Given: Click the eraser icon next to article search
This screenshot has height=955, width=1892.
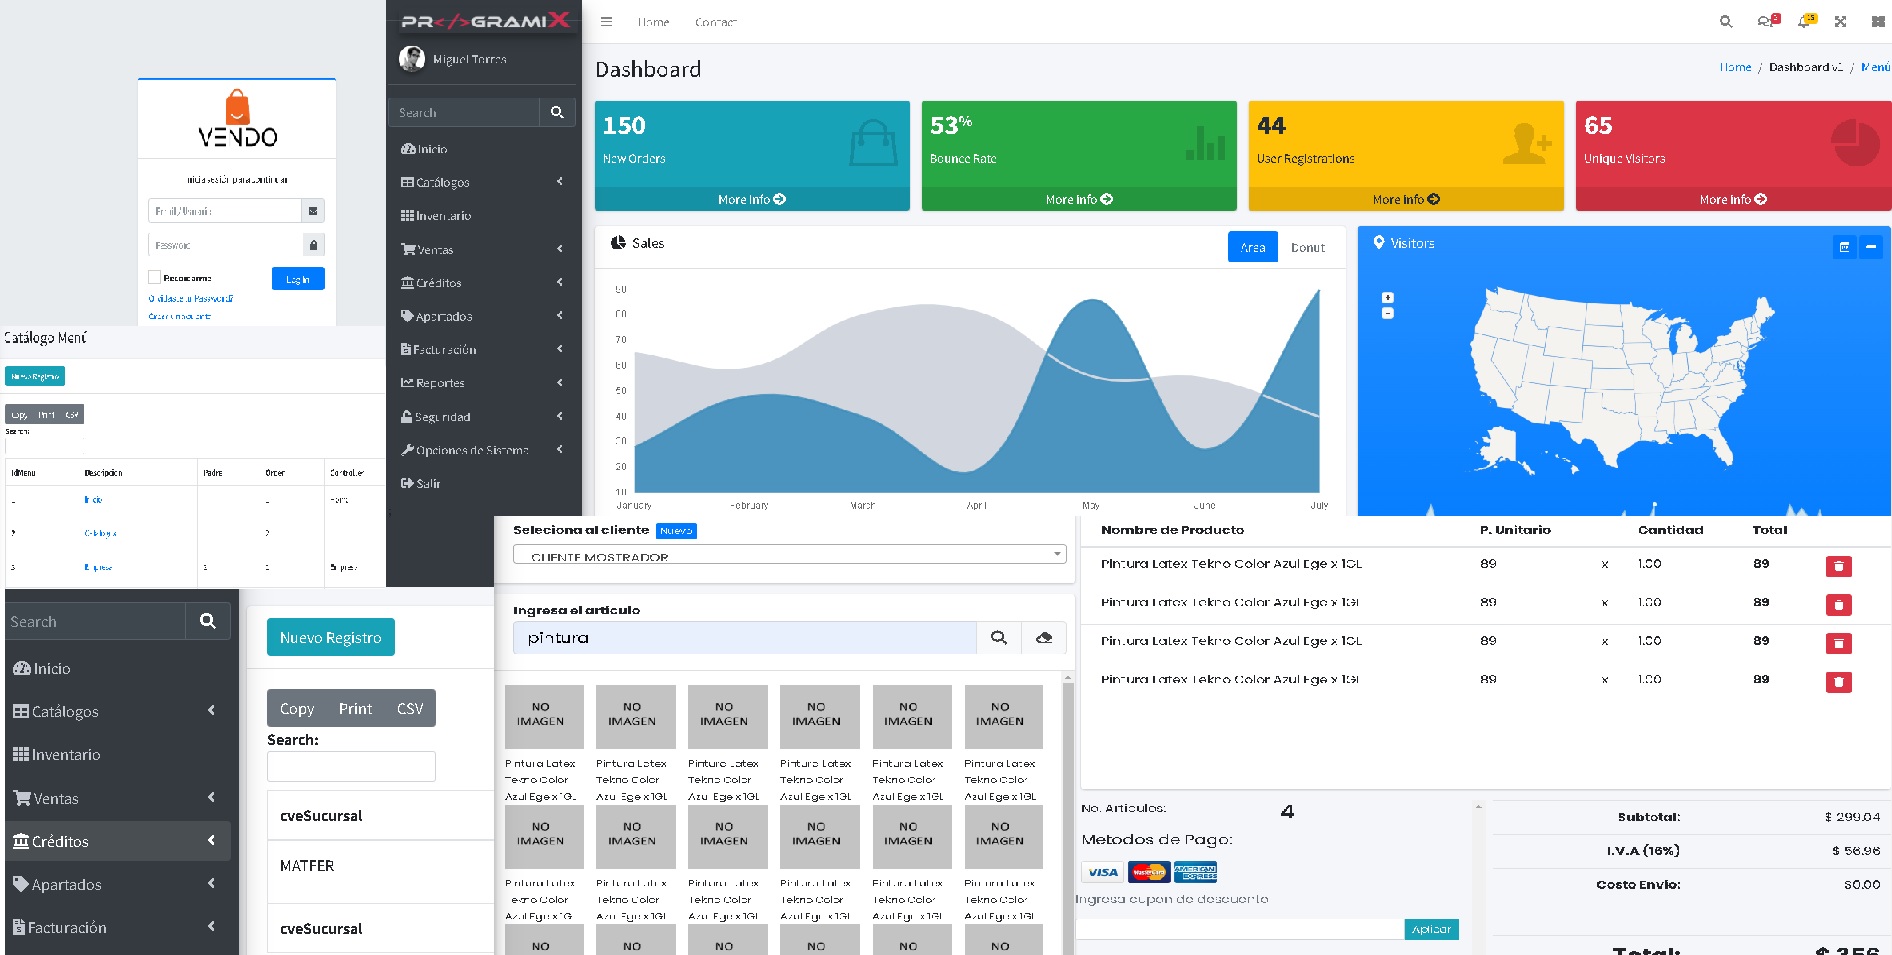Looking at the screenshot, I should (x=1044, y=638).
